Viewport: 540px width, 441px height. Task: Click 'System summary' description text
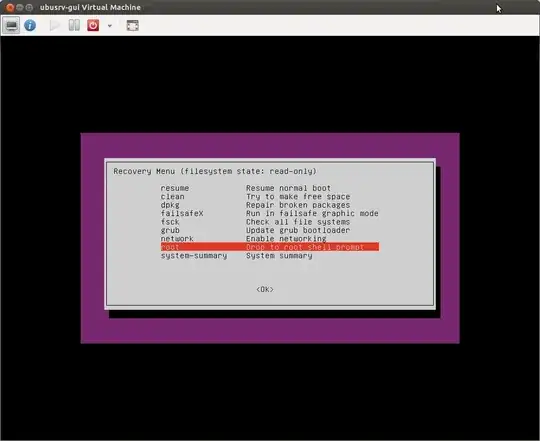pos(279,256)
